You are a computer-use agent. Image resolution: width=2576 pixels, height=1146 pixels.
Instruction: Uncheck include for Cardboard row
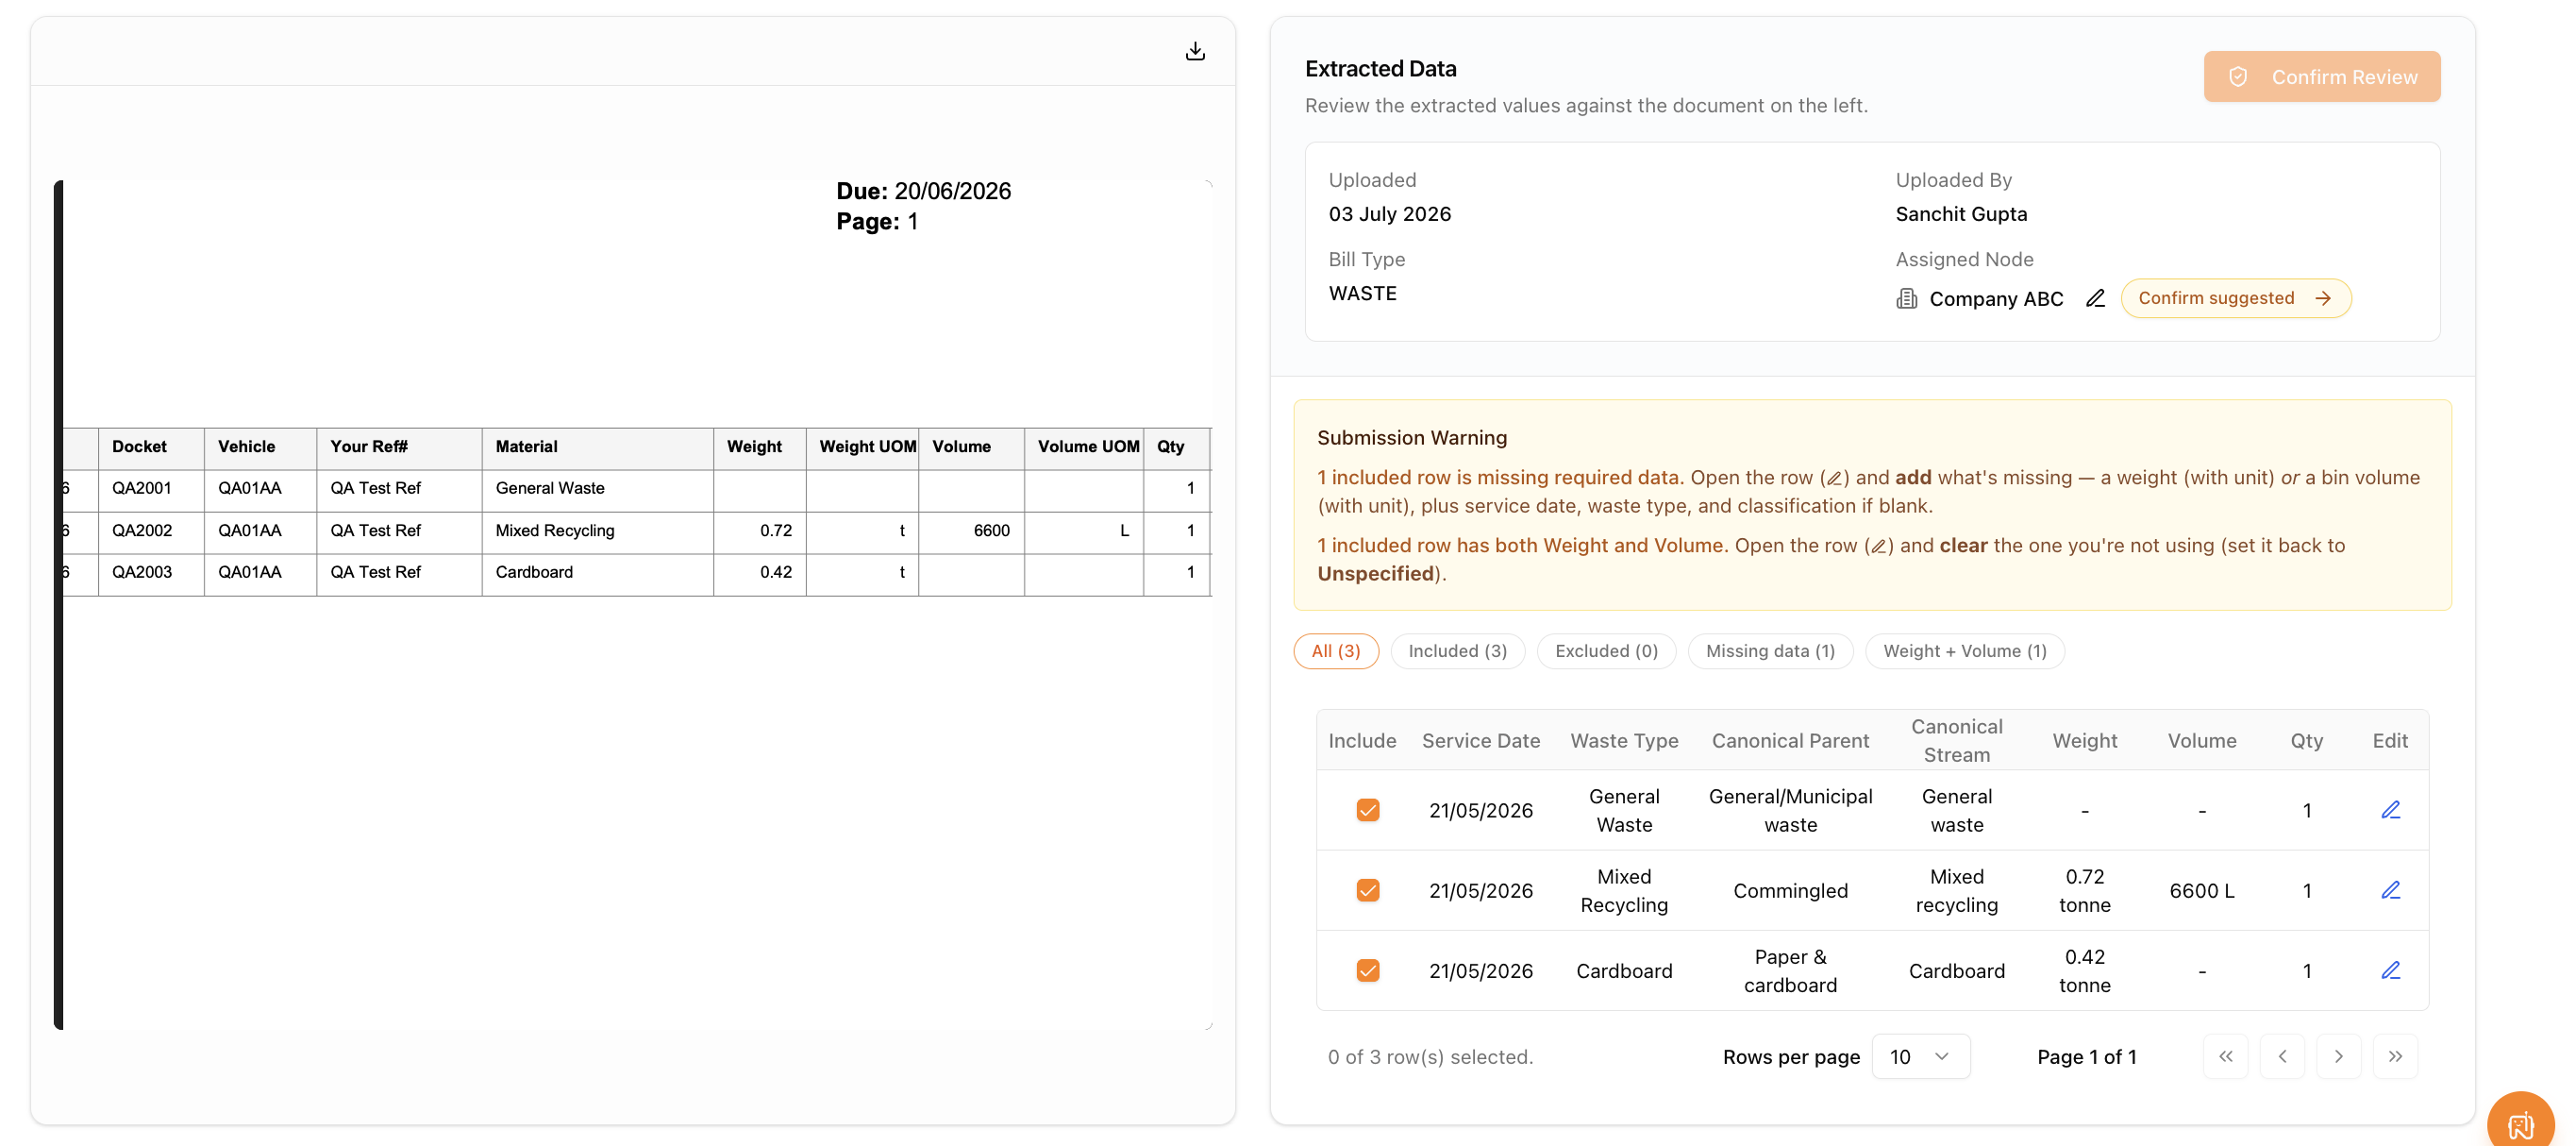tap(1367, 970)
